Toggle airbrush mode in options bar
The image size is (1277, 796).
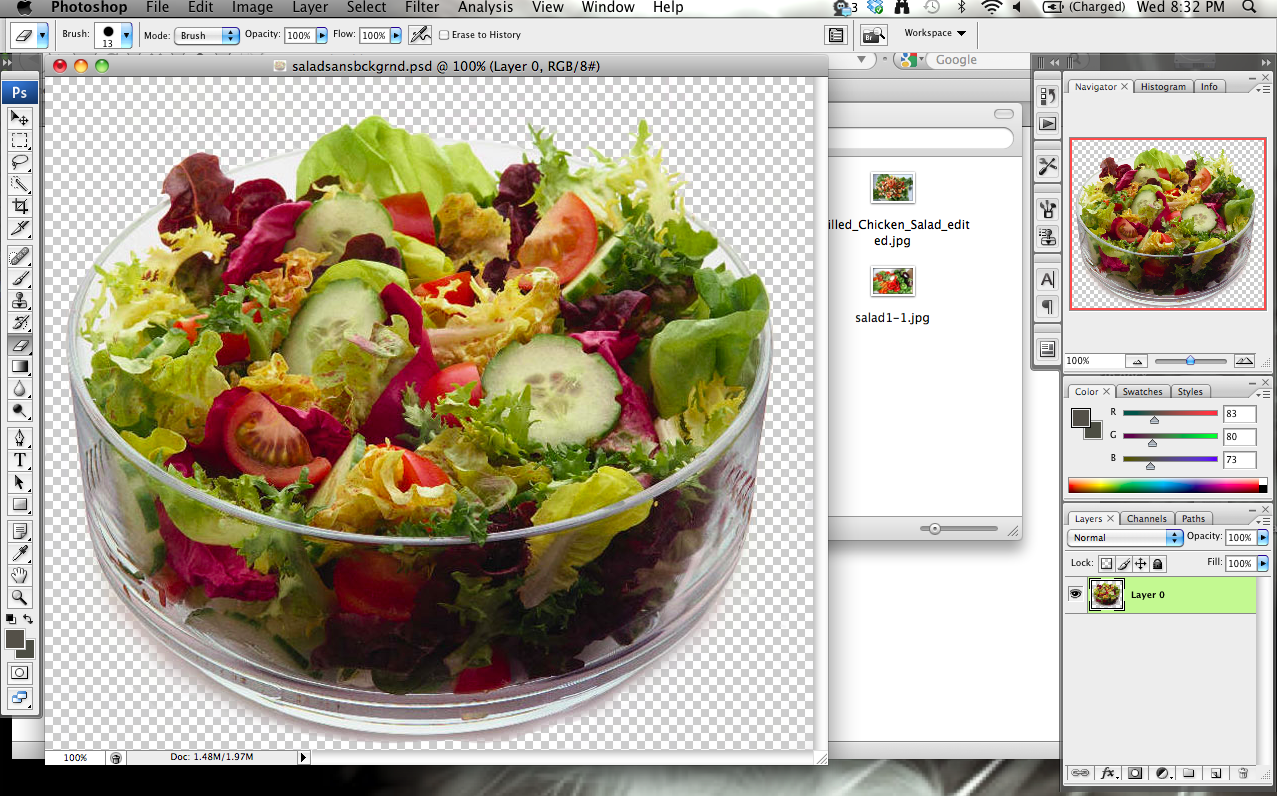coord(420,35)
